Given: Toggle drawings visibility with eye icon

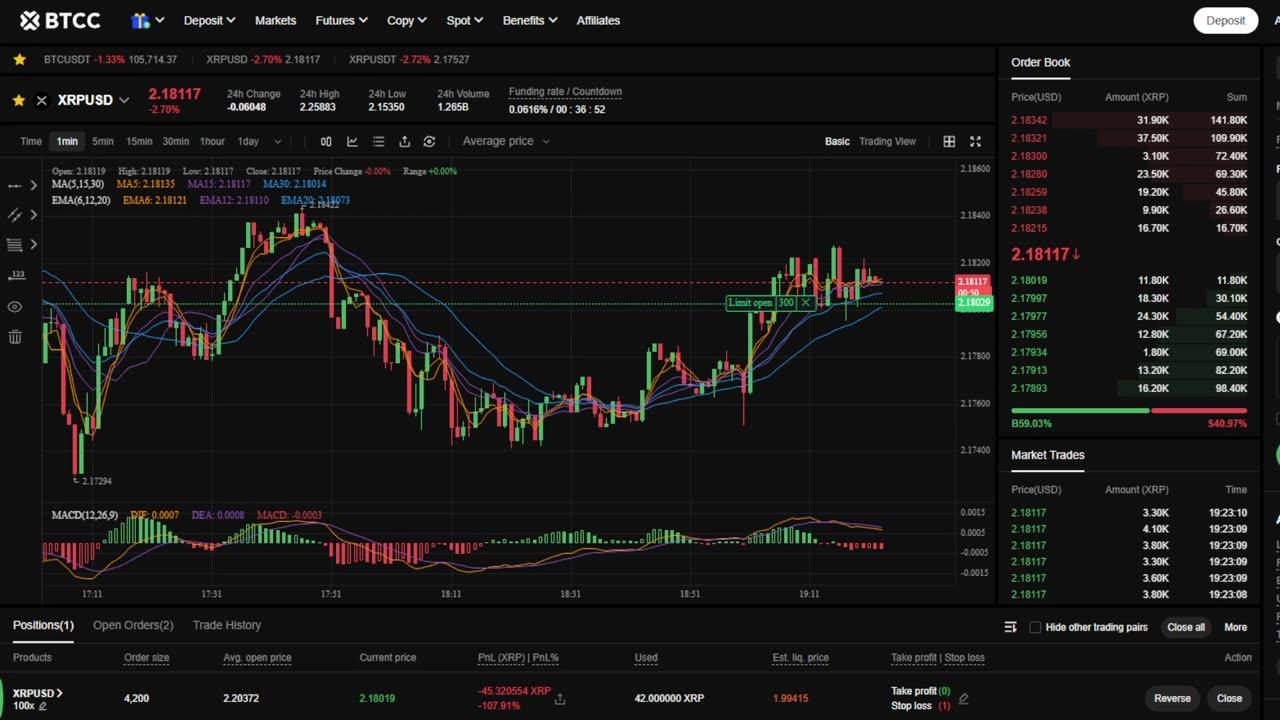Looking at the screenshot, I should coord(15,307).
